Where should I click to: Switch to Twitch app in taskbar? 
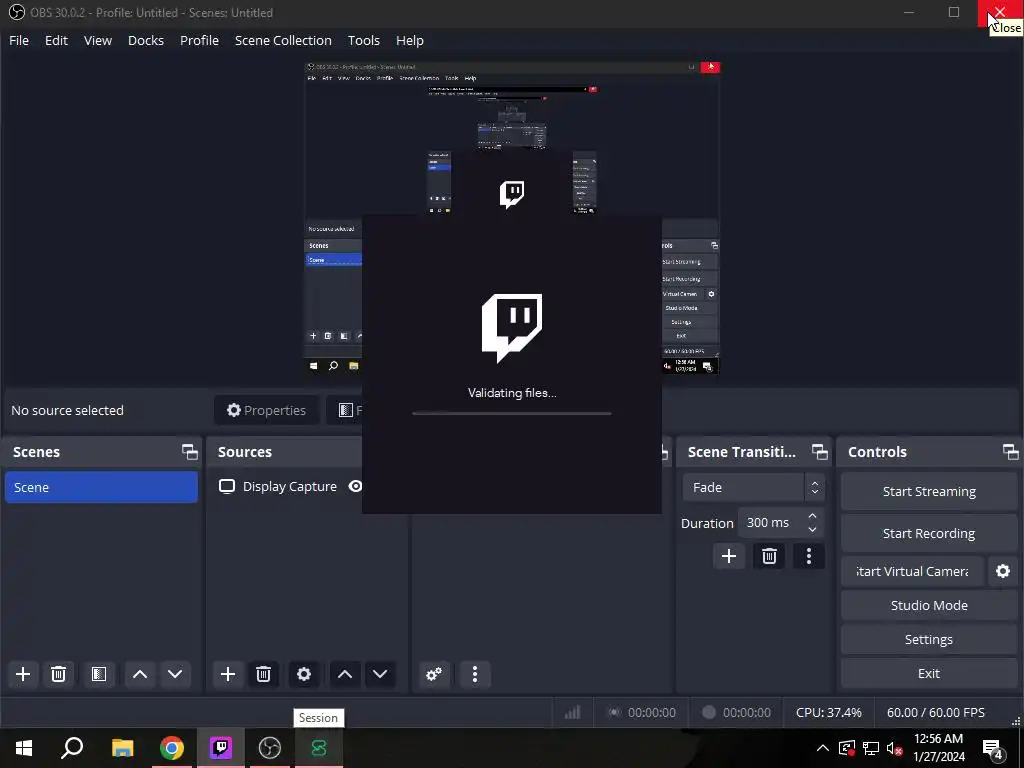[x=221, y=748]
